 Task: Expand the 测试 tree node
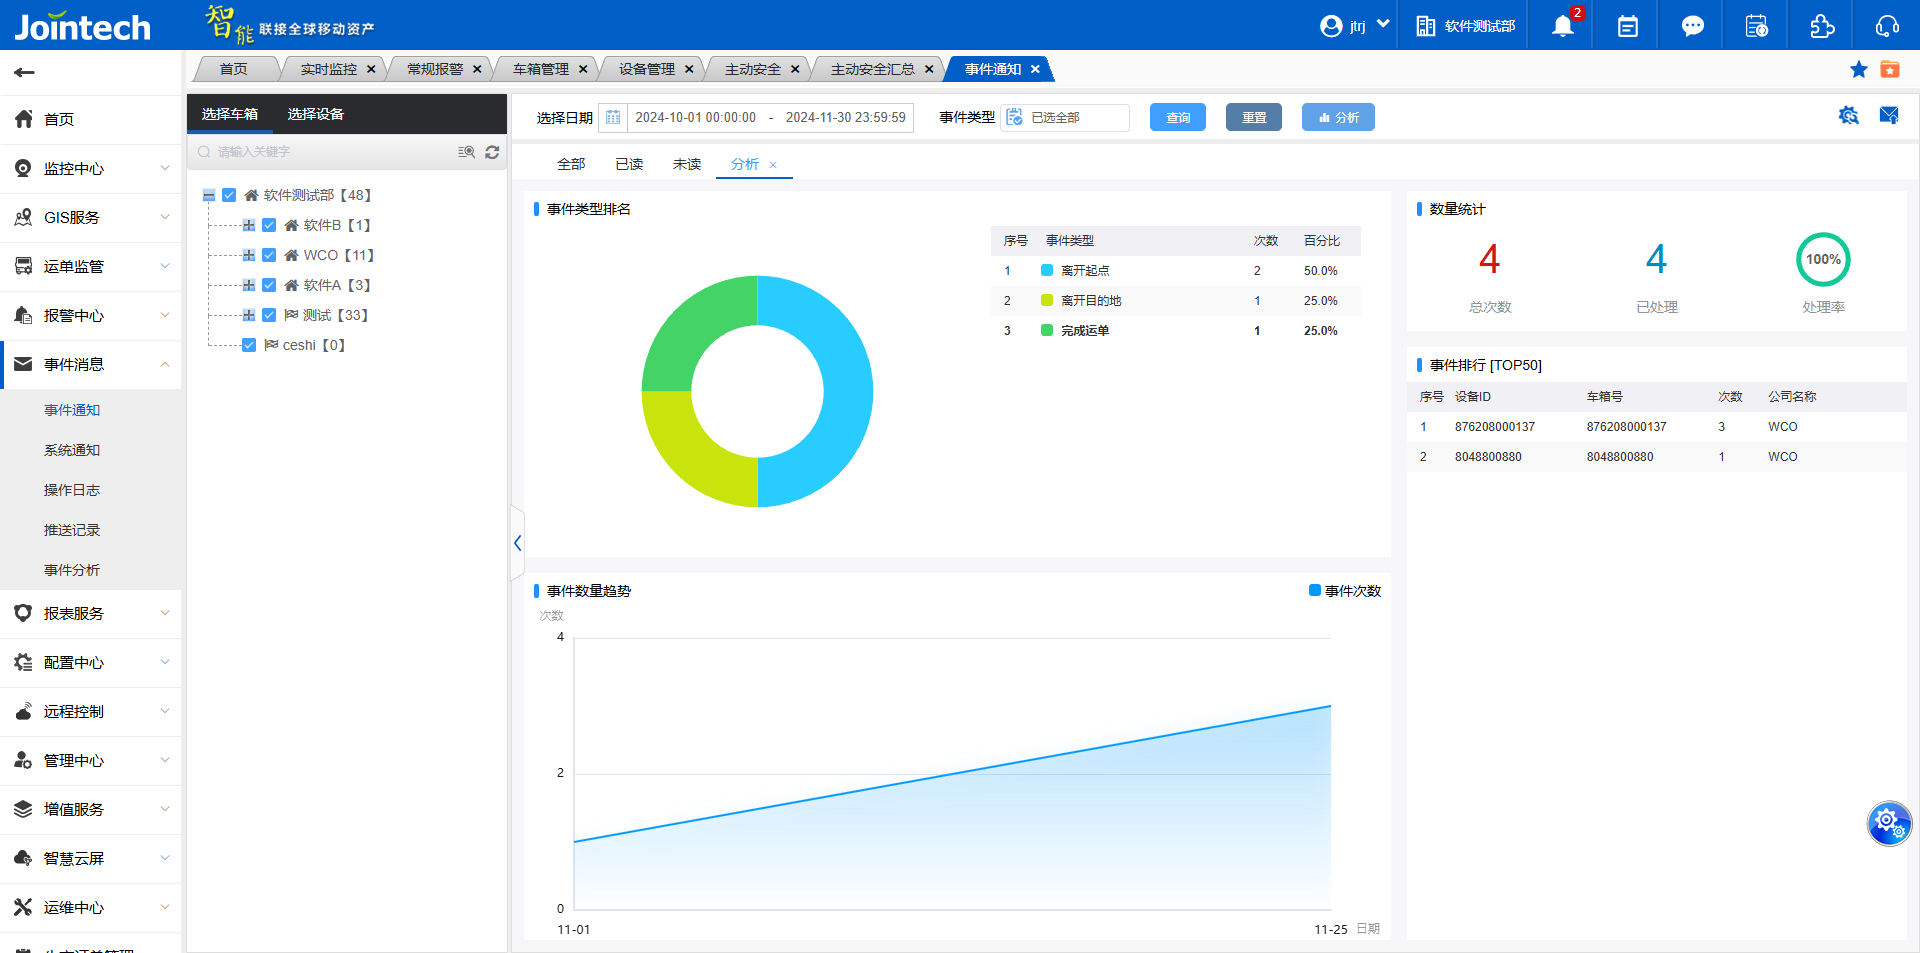tap(248, 315)
